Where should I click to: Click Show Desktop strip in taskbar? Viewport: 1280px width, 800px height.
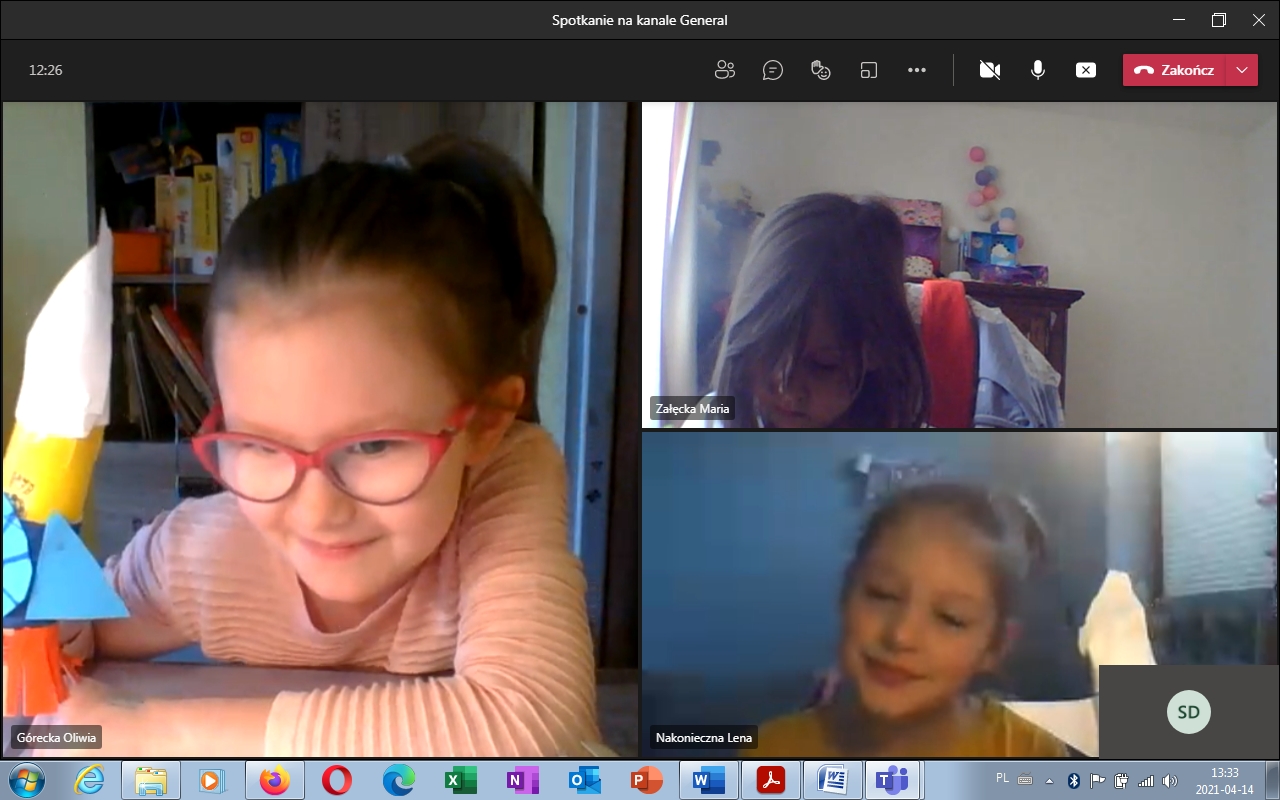click(x=1271, y=780)
